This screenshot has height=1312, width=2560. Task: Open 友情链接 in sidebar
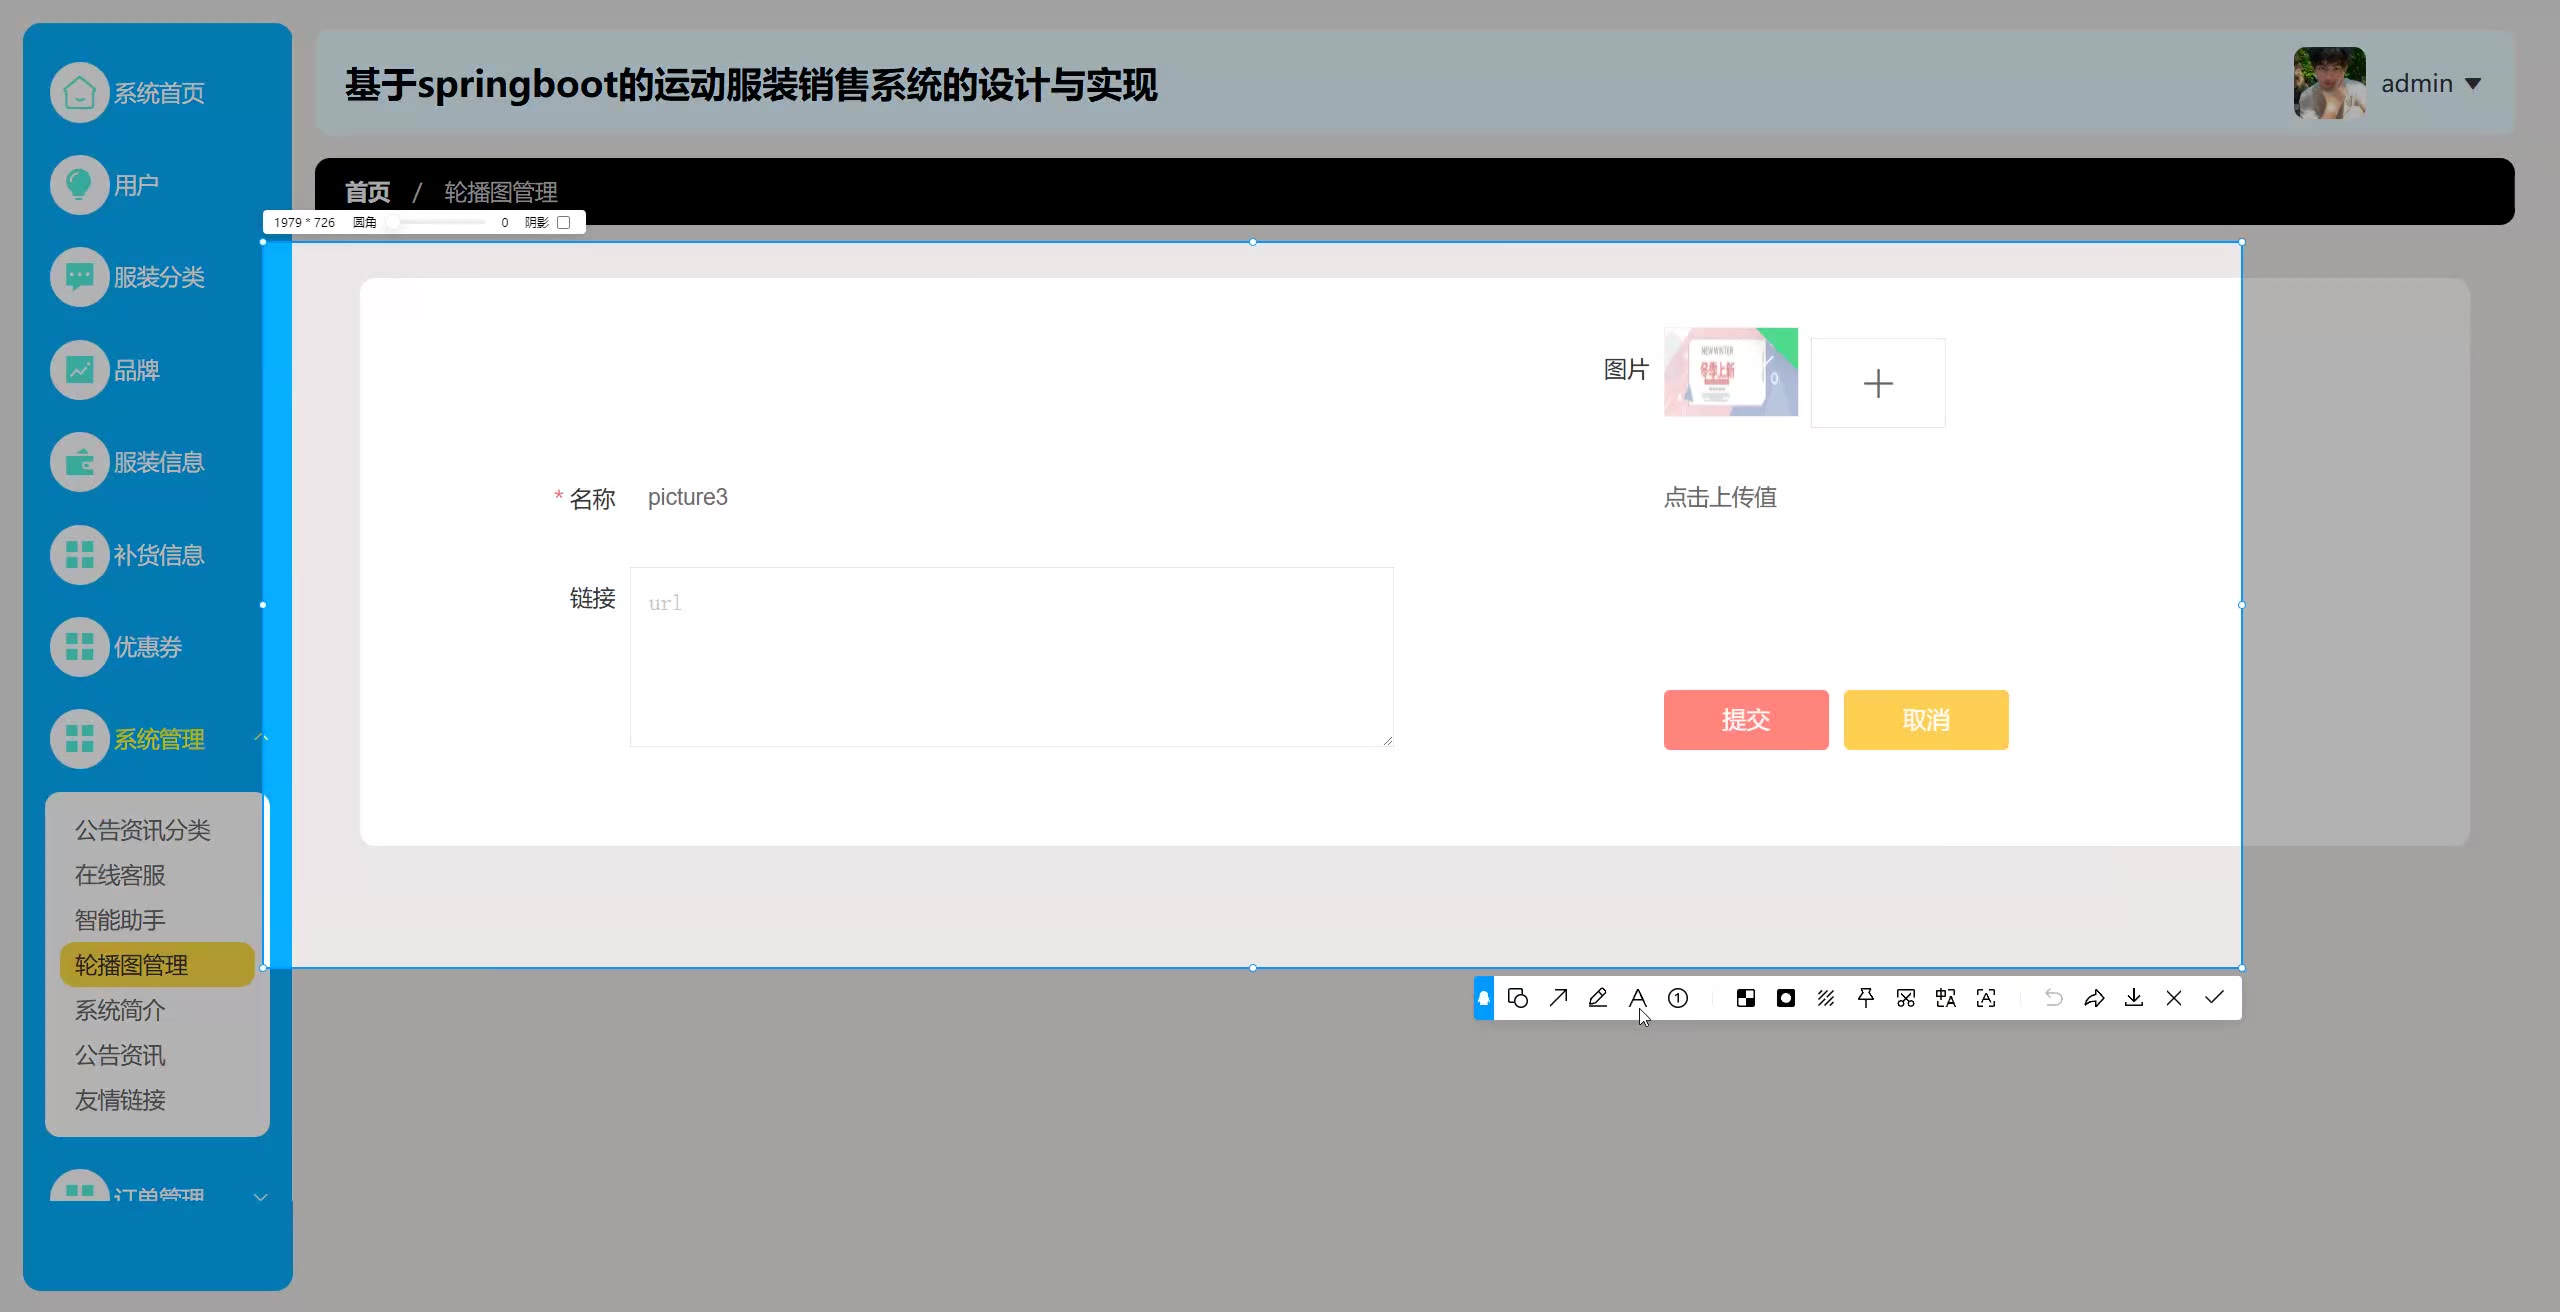tap(120, 1100)
